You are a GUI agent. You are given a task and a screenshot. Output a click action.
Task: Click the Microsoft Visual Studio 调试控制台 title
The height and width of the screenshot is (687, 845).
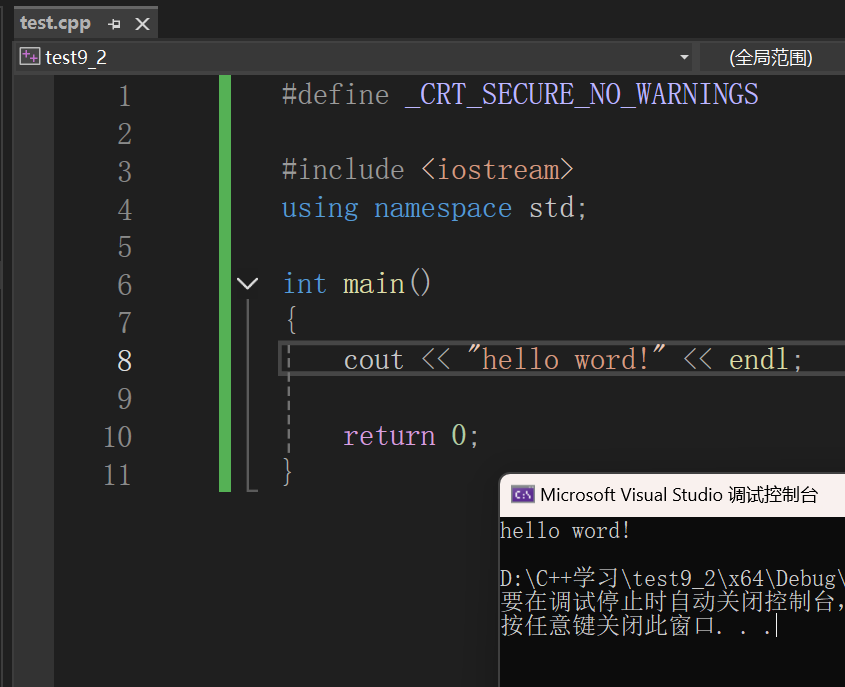point(679,495)
